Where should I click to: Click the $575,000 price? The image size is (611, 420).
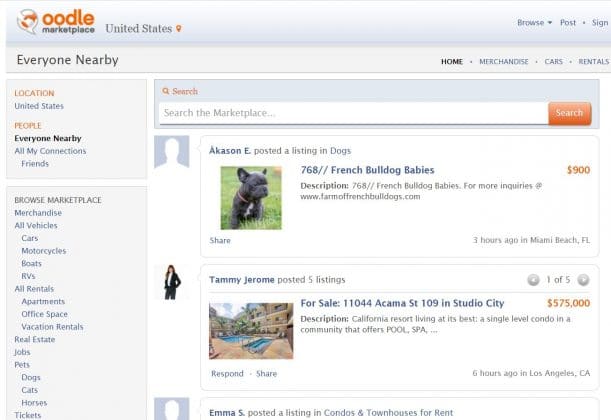pos(569,303)
